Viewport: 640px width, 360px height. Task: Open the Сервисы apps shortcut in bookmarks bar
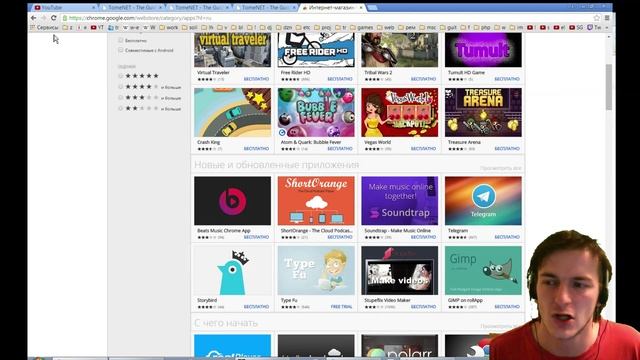click(x=44, y=27)
